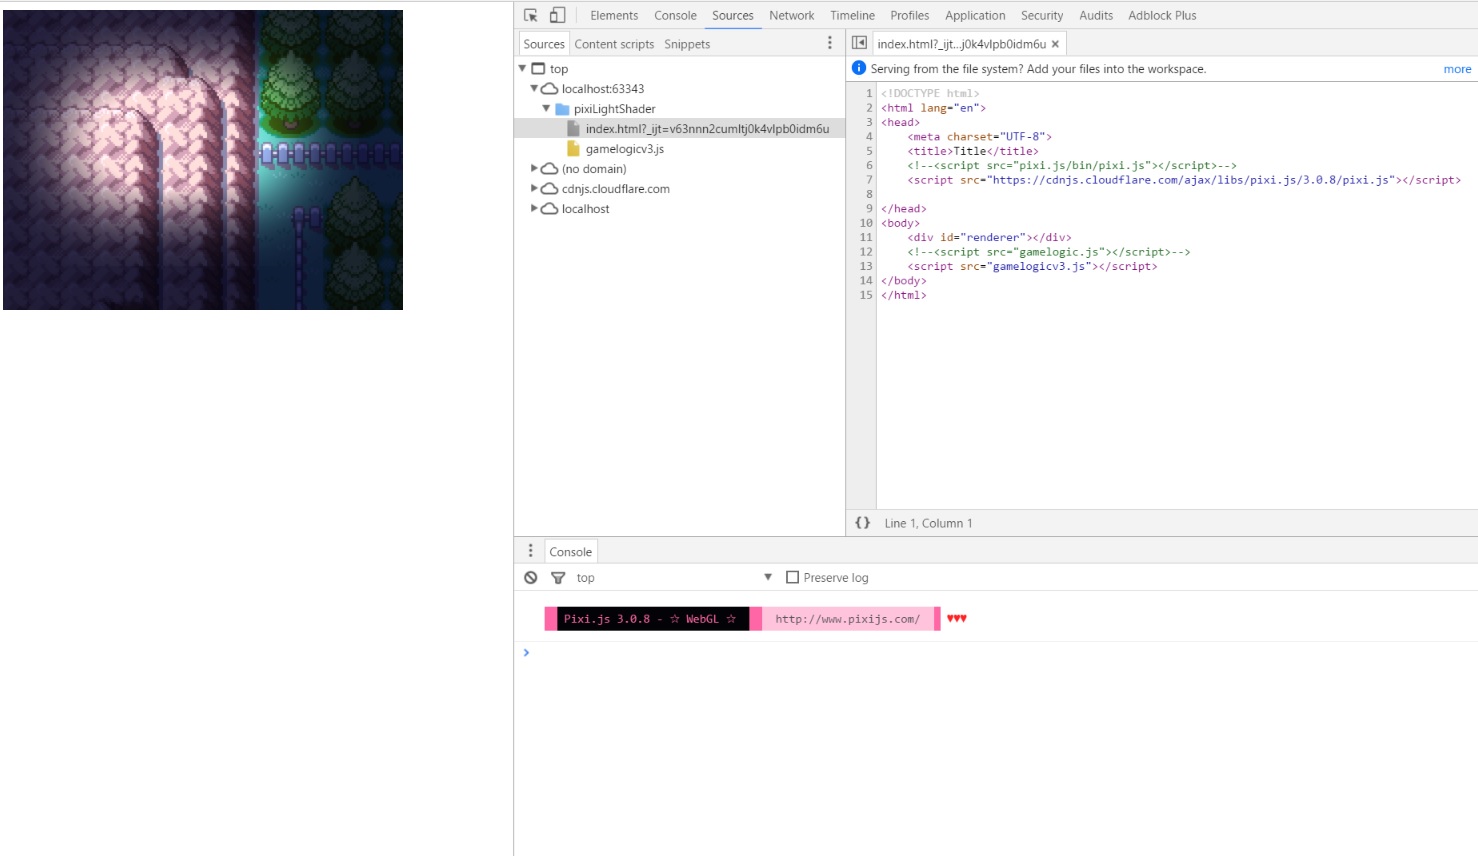Toggle device mode icon
The height and width of the screenshot is (856, 1478).
pyautogui.click(x=558, y=15)
